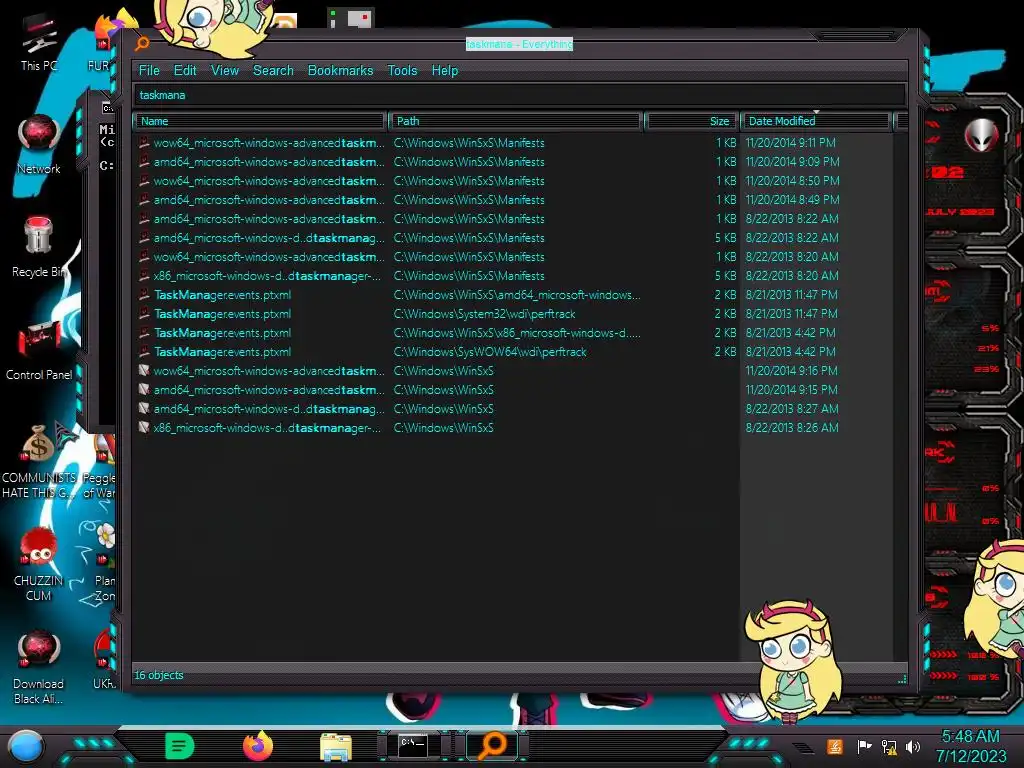Viewport: 1024px width, 768px height.
Task: Launch Firefox from taskbar
Action: pos(258,746)
